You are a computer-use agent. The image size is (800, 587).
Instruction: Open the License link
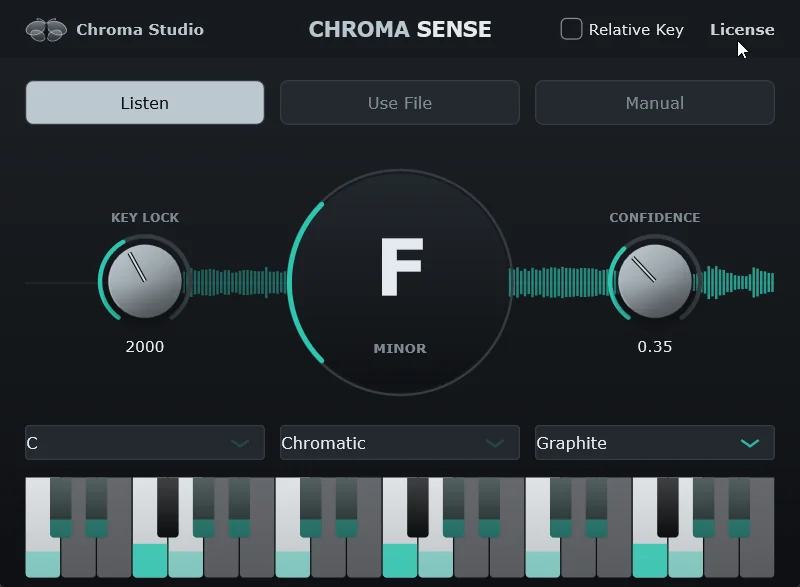click(x=742, y=30)
